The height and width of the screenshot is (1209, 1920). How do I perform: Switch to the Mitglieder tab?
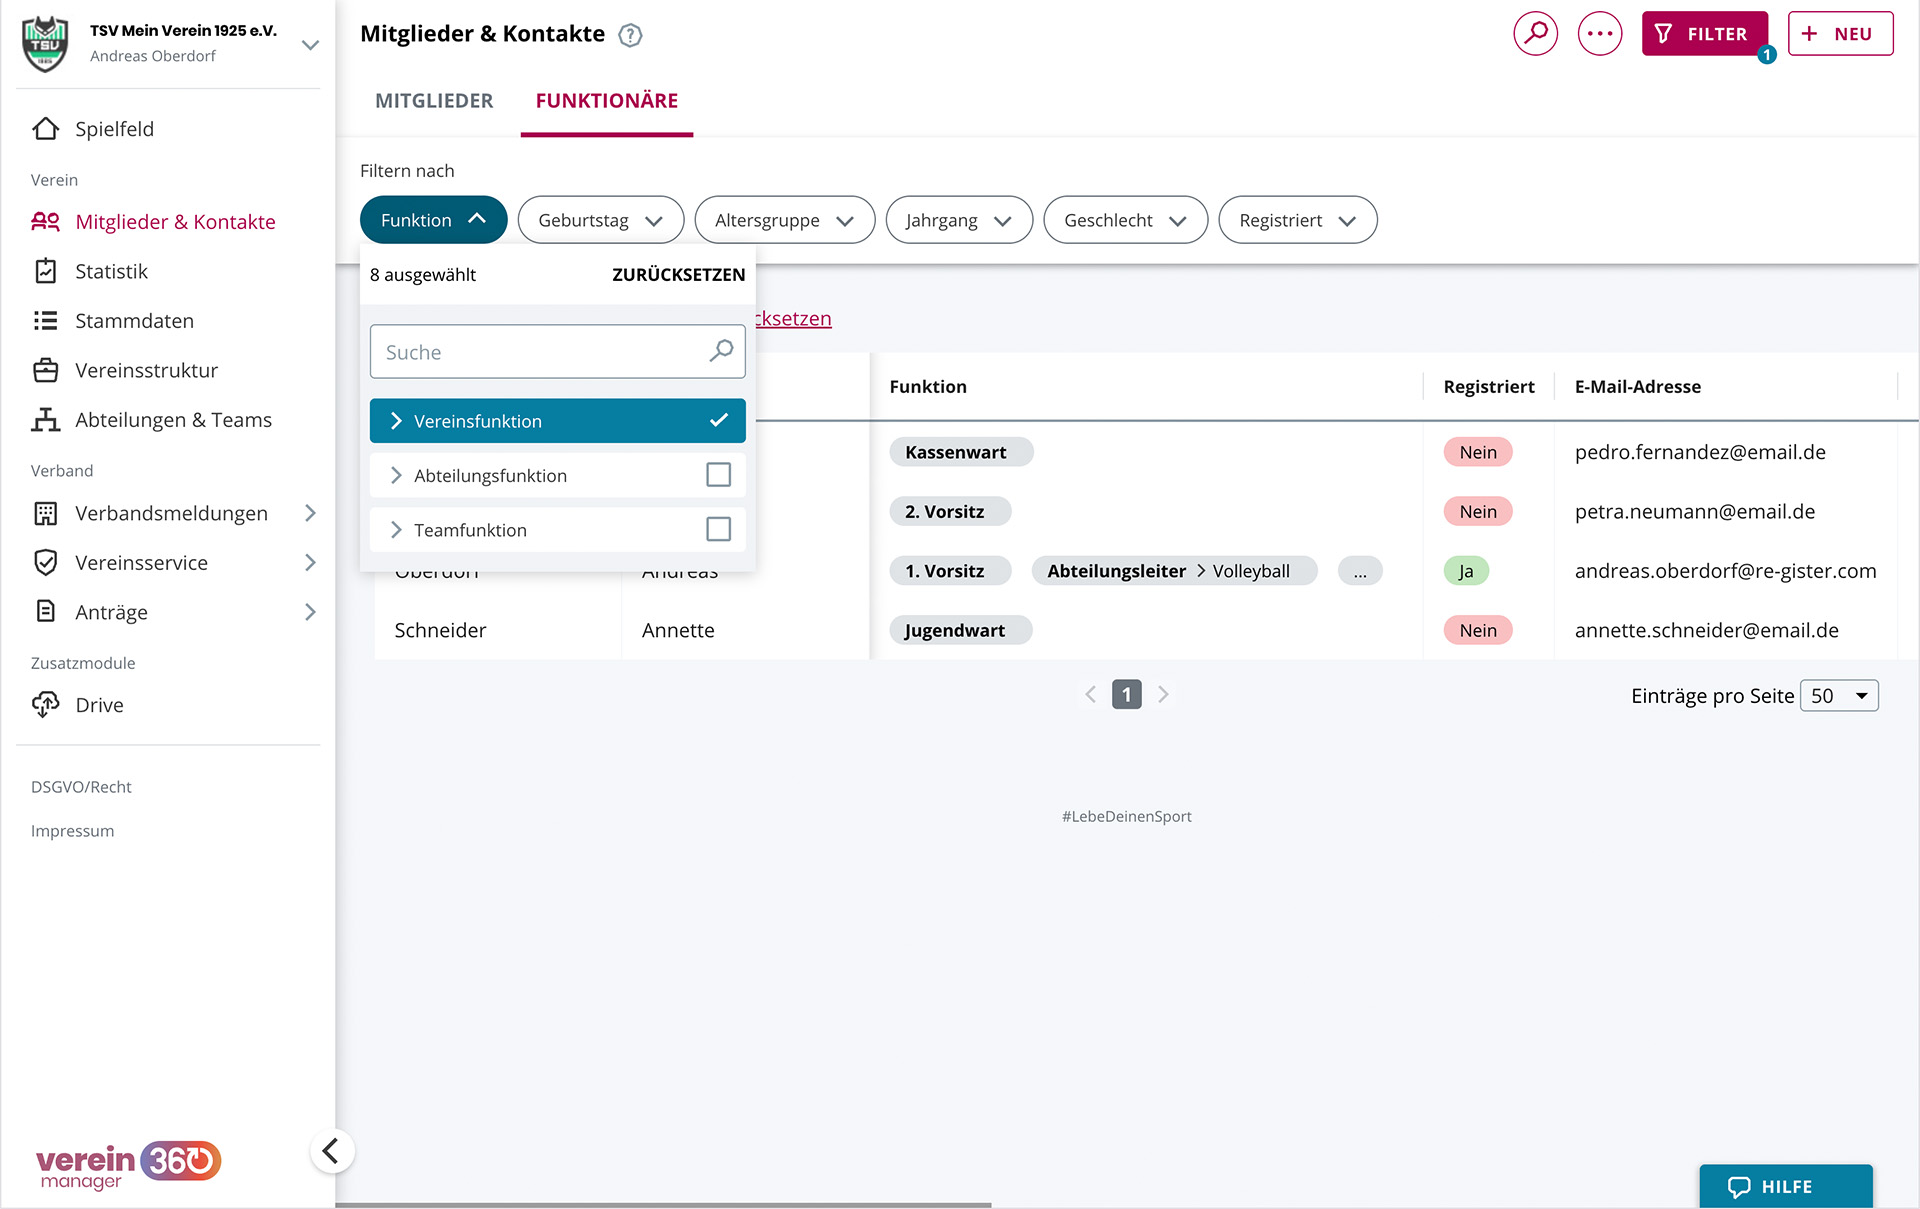[434, 101]
